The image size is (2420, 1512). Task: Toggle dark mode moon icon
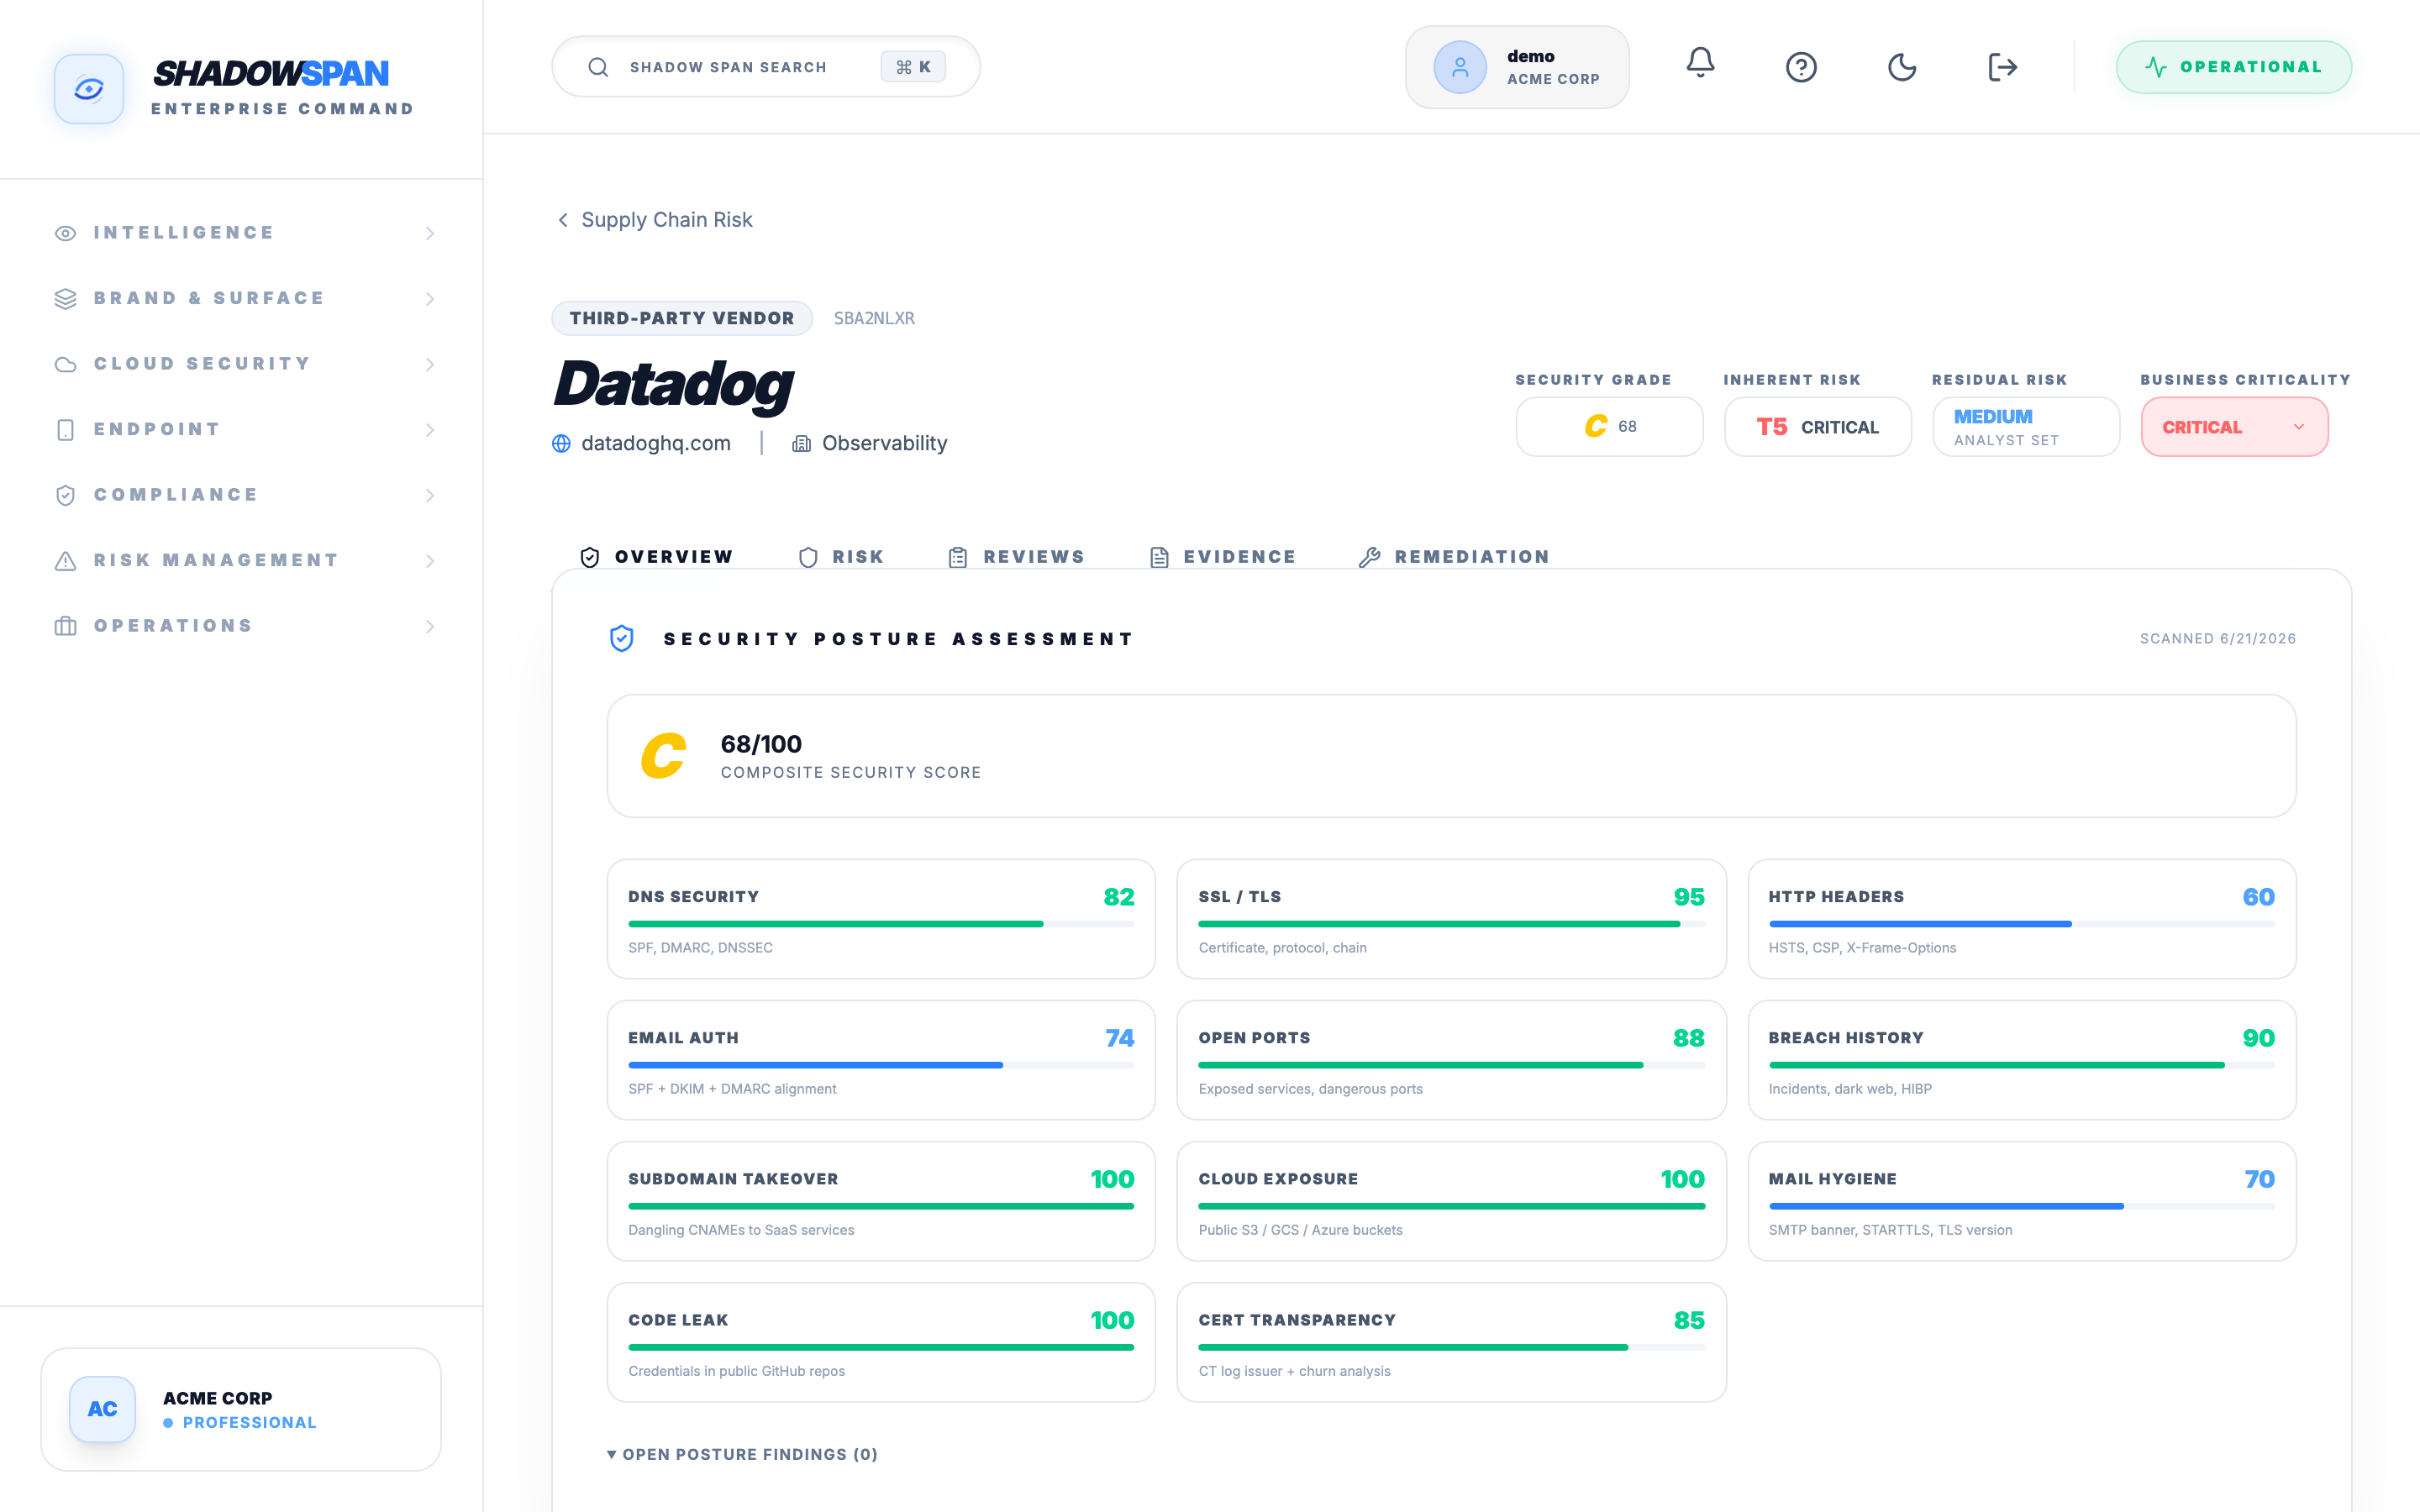pyautogui.click(x=1902, y=67)
